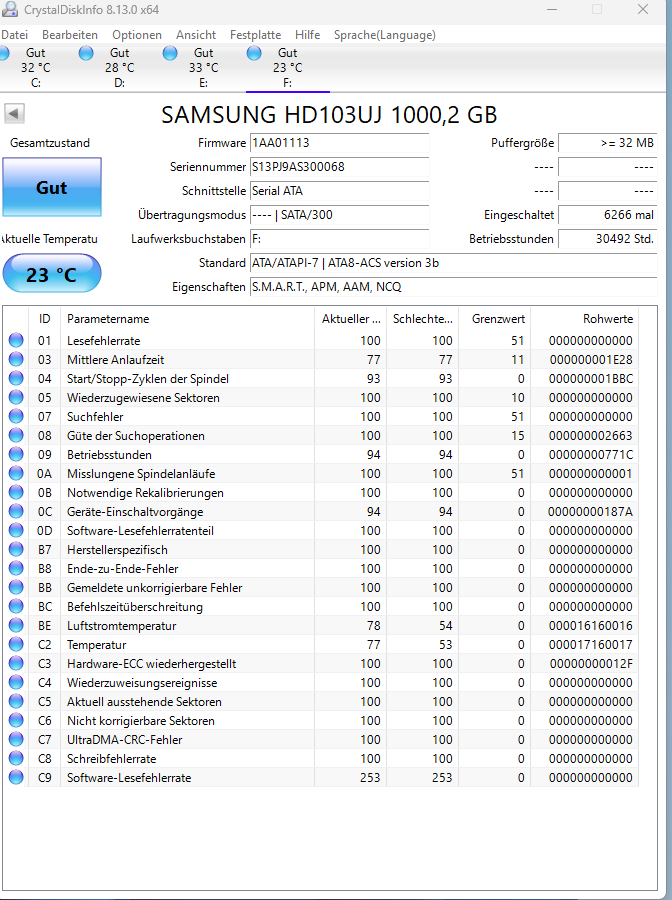
Task: Click the Übertragungsmodus field SATA/300
Action: (x=339, y=215)
